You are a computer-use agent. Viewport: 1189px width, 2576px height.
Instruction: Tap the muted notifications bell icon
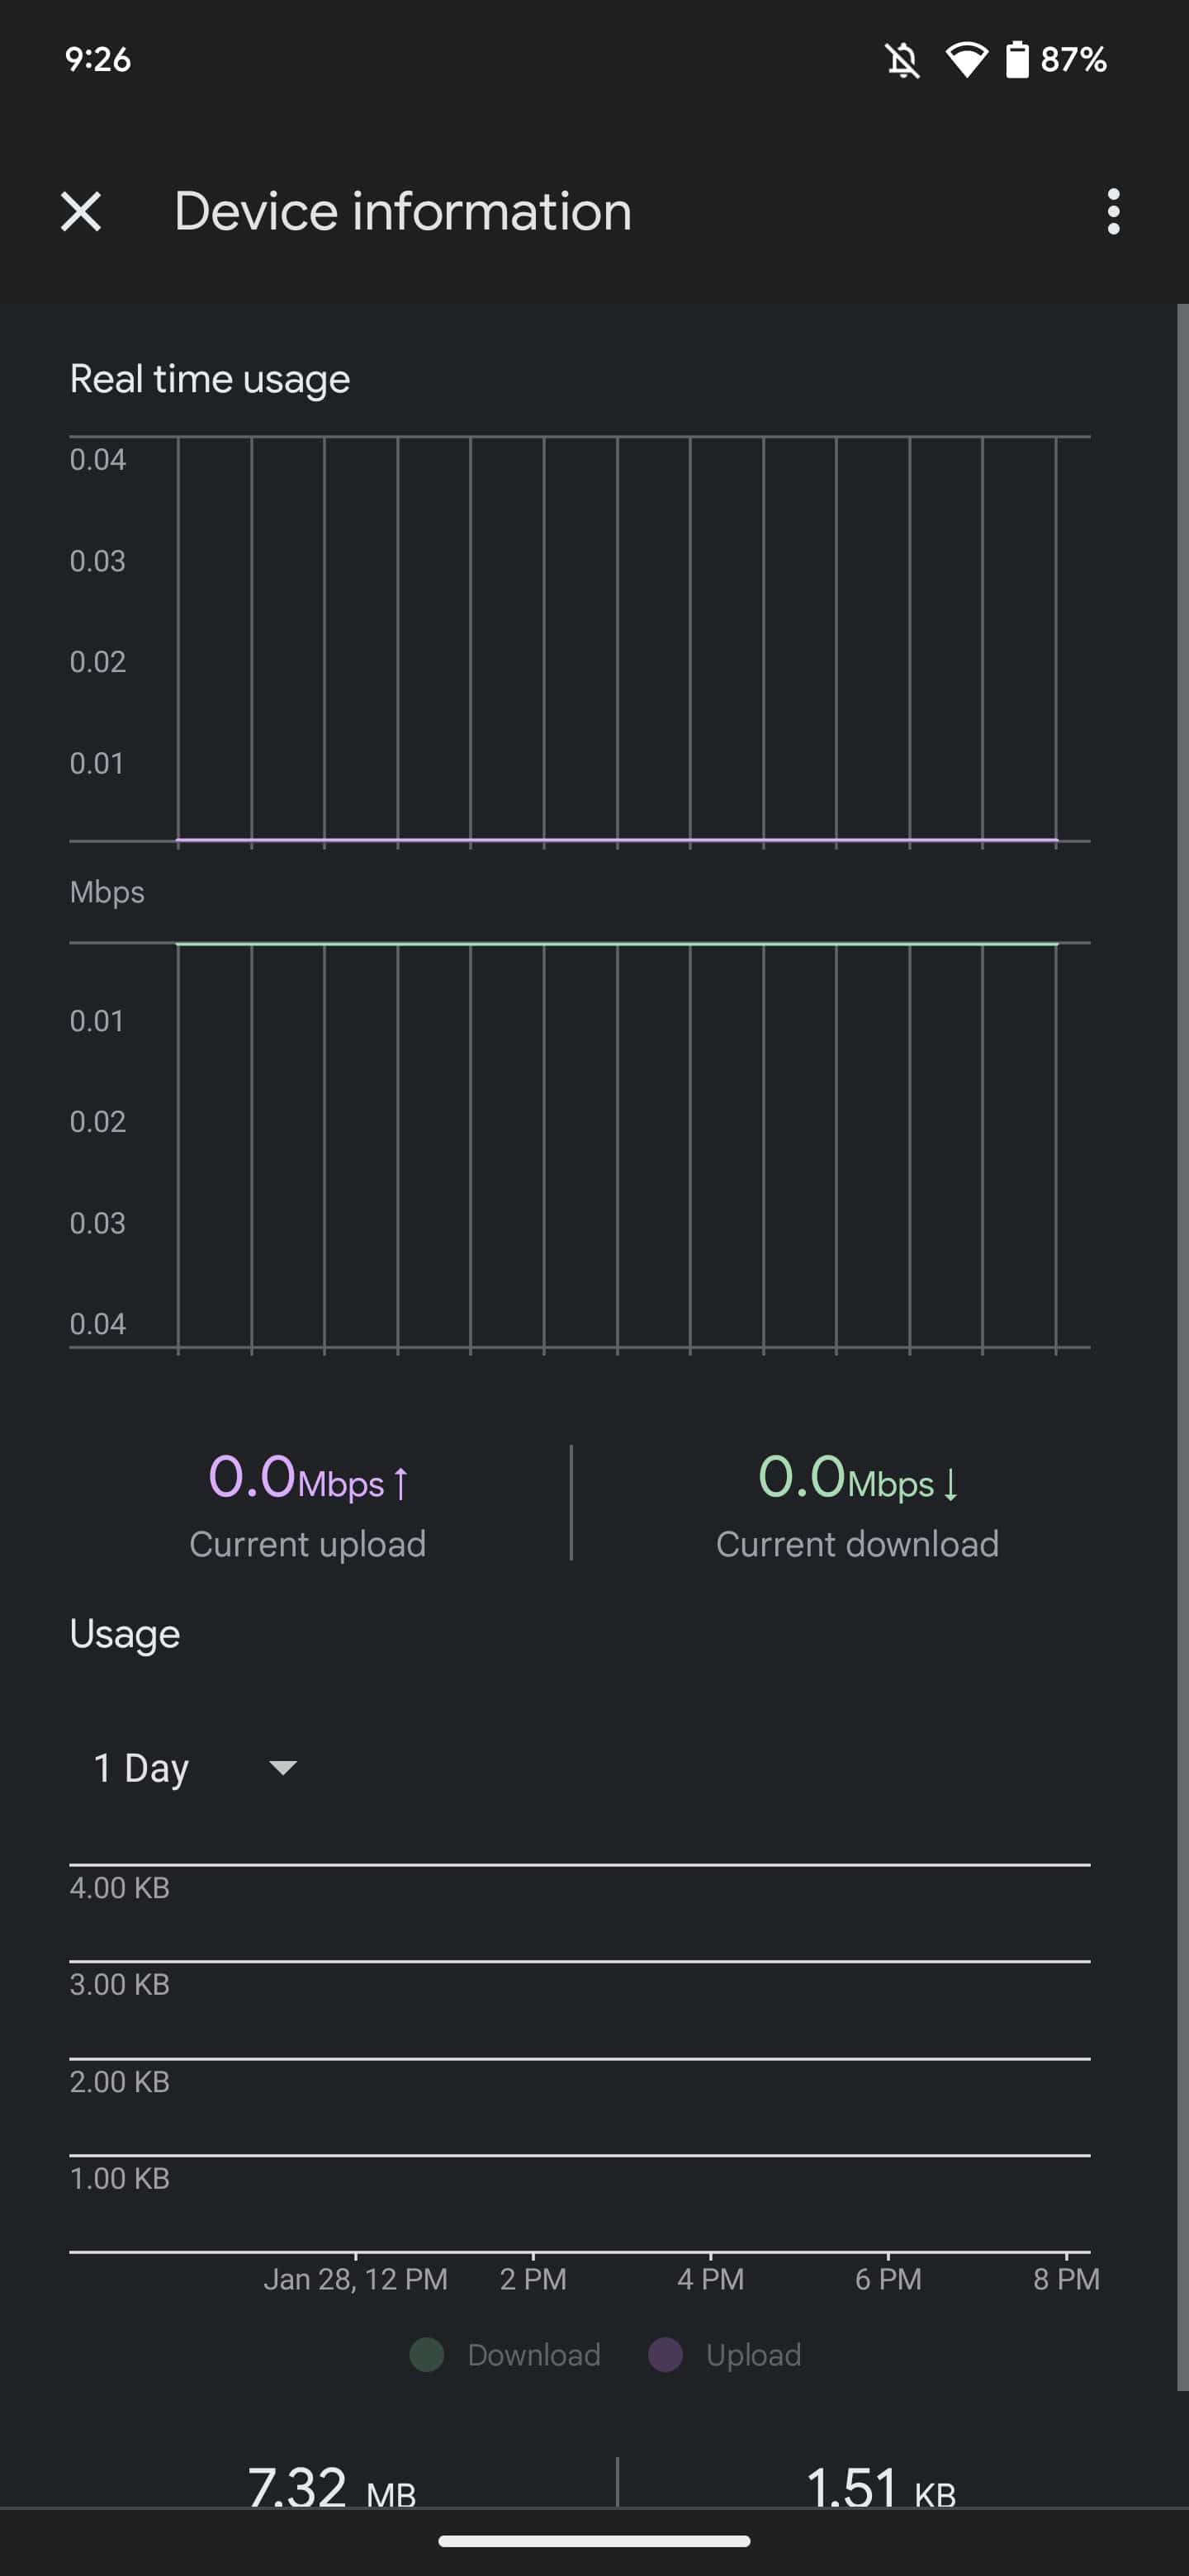(x=902, y=60)
